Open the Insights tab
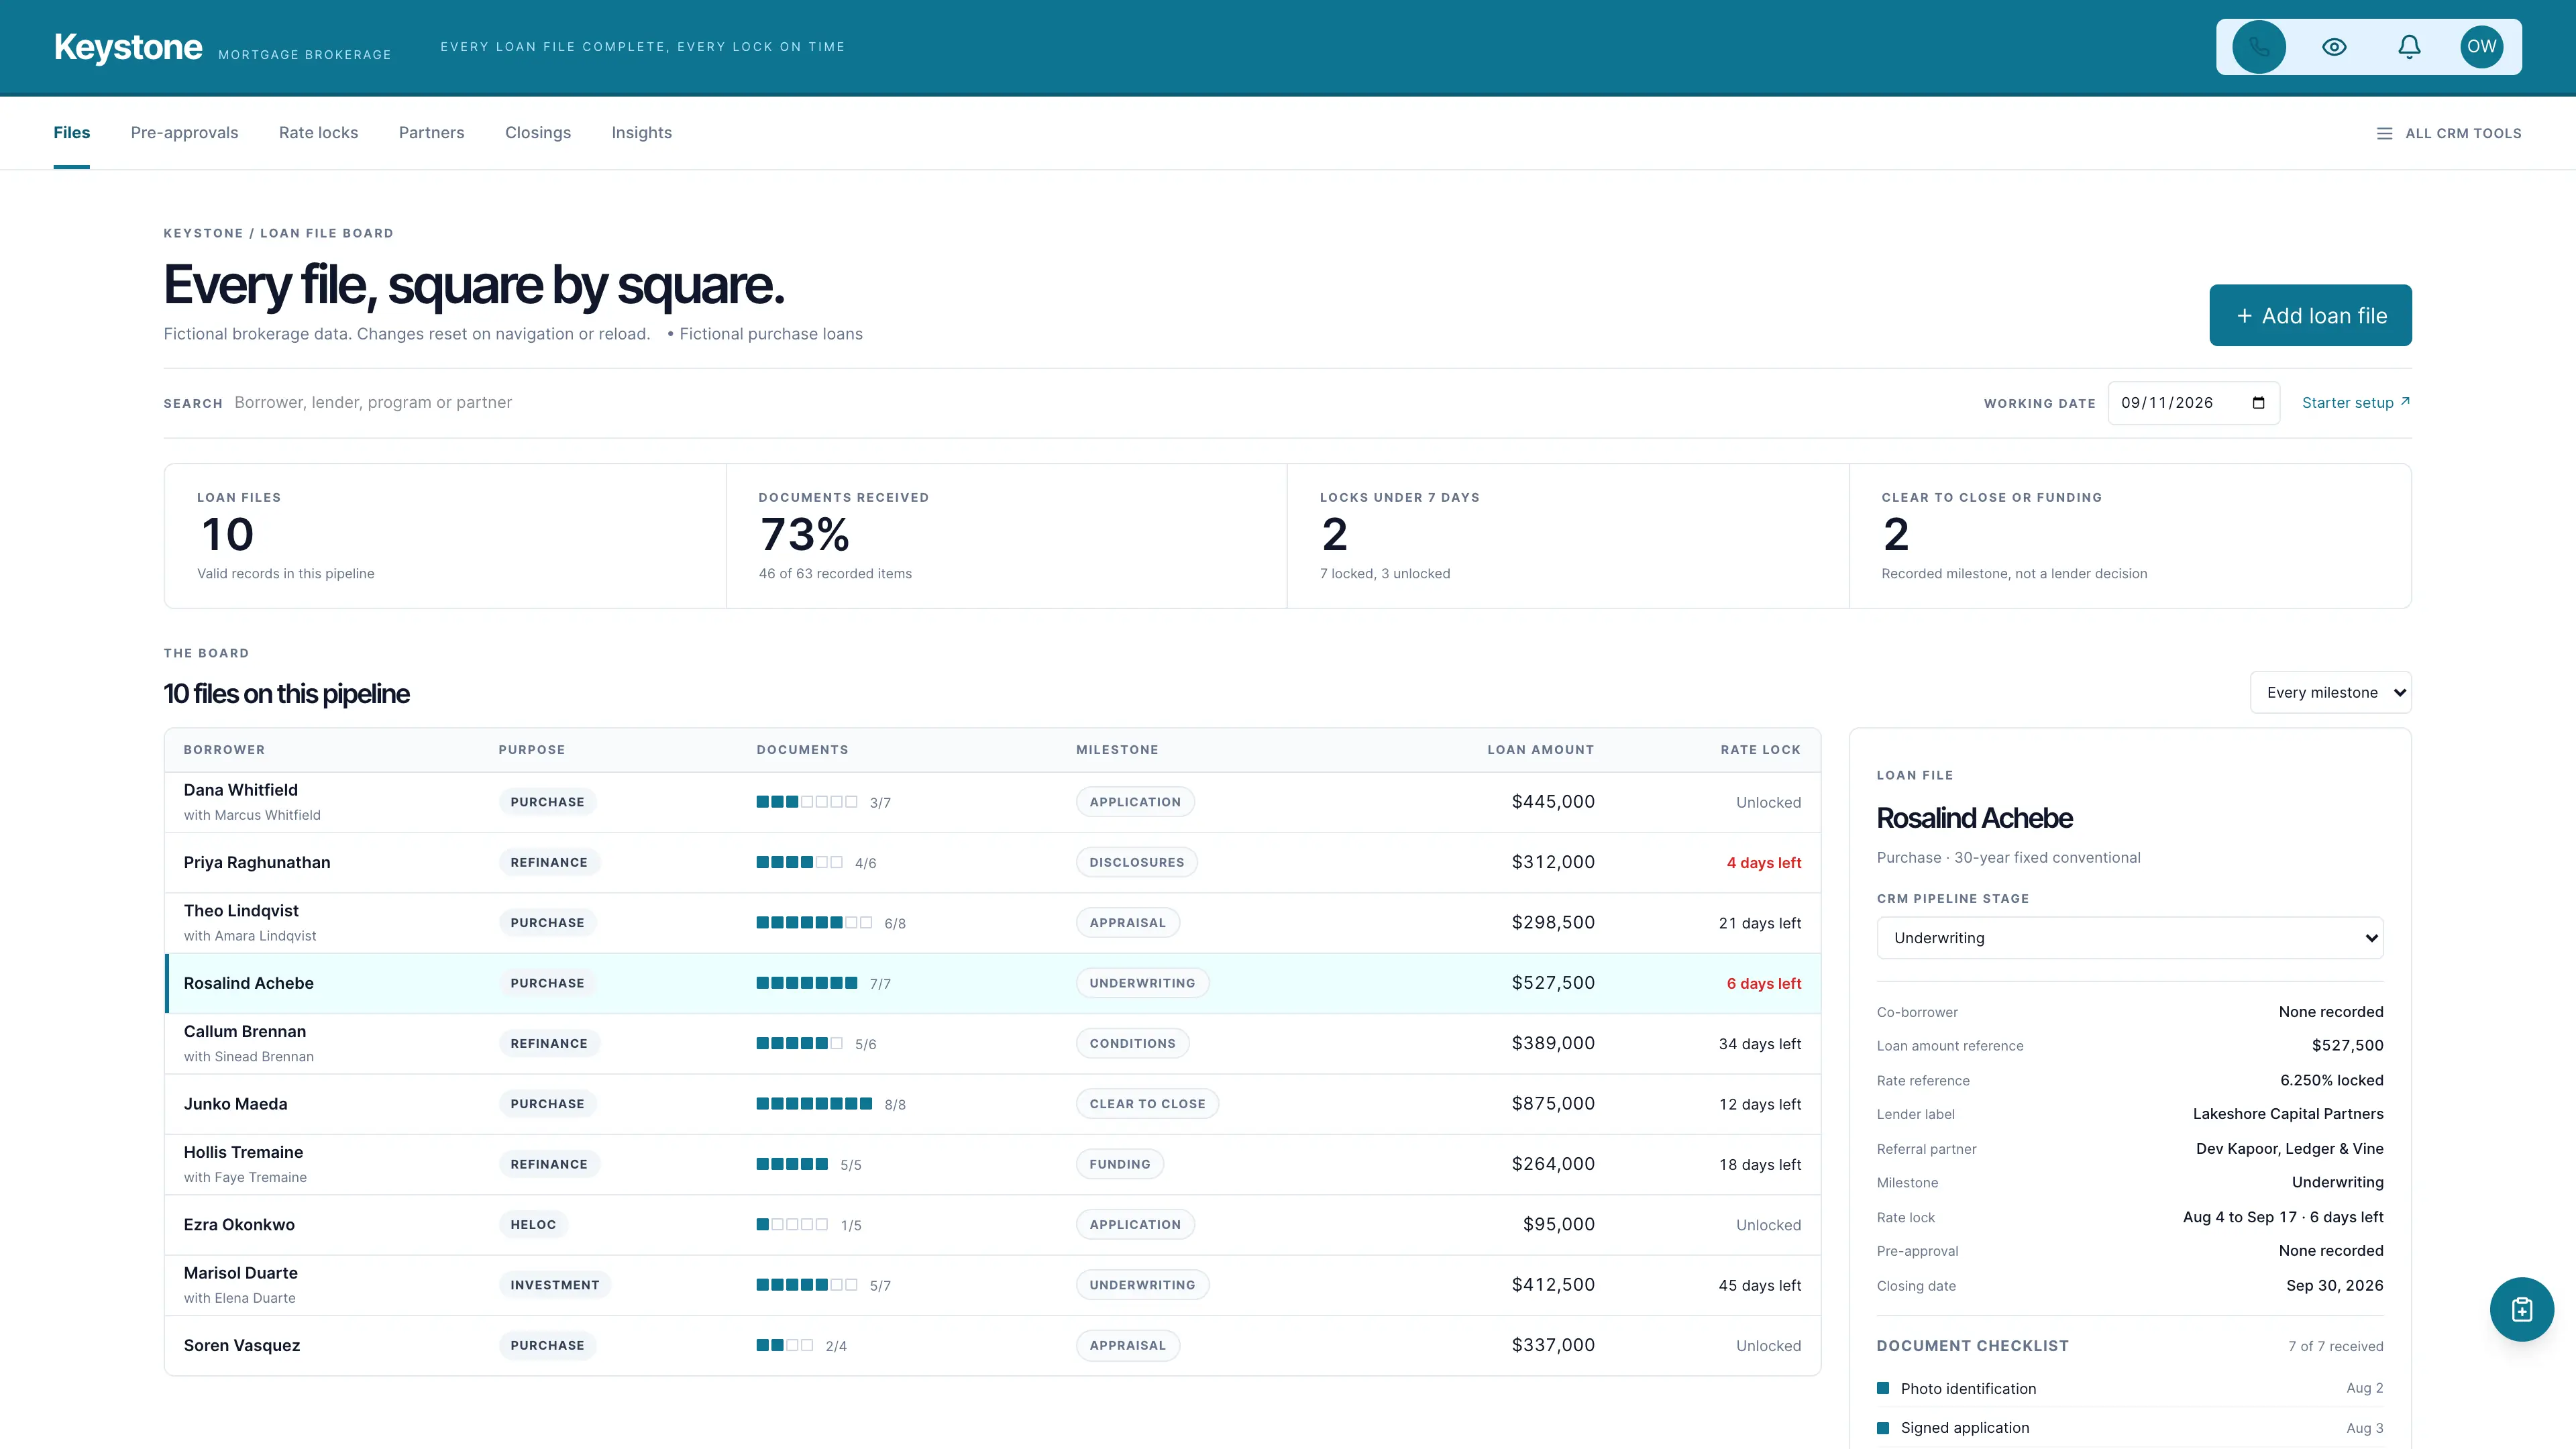This screenshot has height=1449, width=2576. coord(642,133)
